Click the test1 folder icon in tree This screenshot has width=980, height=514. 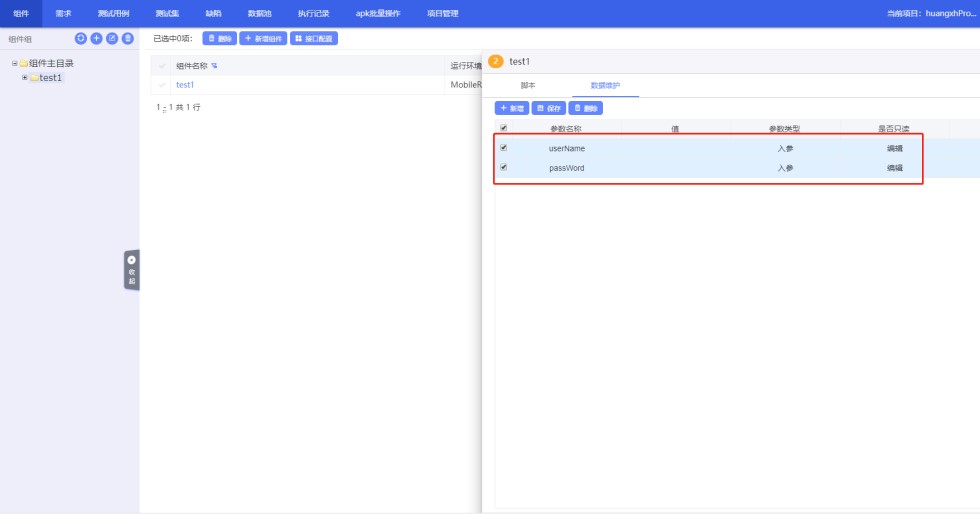point(34,78)
